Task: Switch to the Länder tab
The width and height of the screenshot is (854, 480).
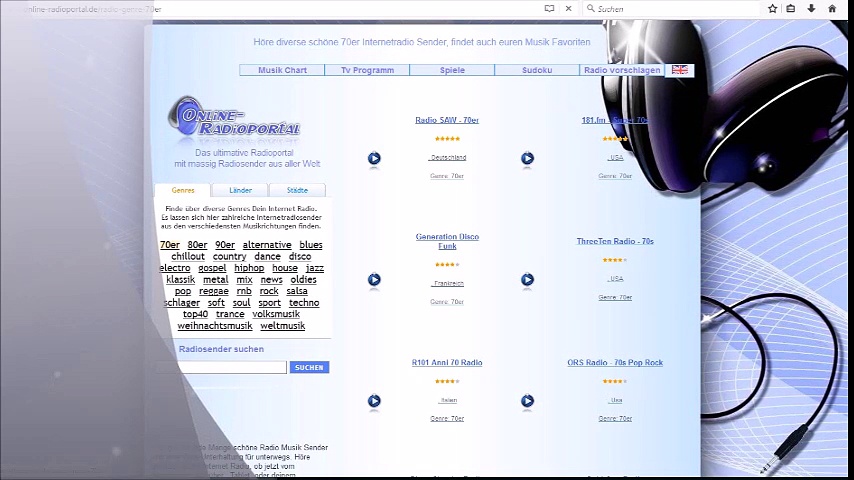Action: click(x=240, y=190)
